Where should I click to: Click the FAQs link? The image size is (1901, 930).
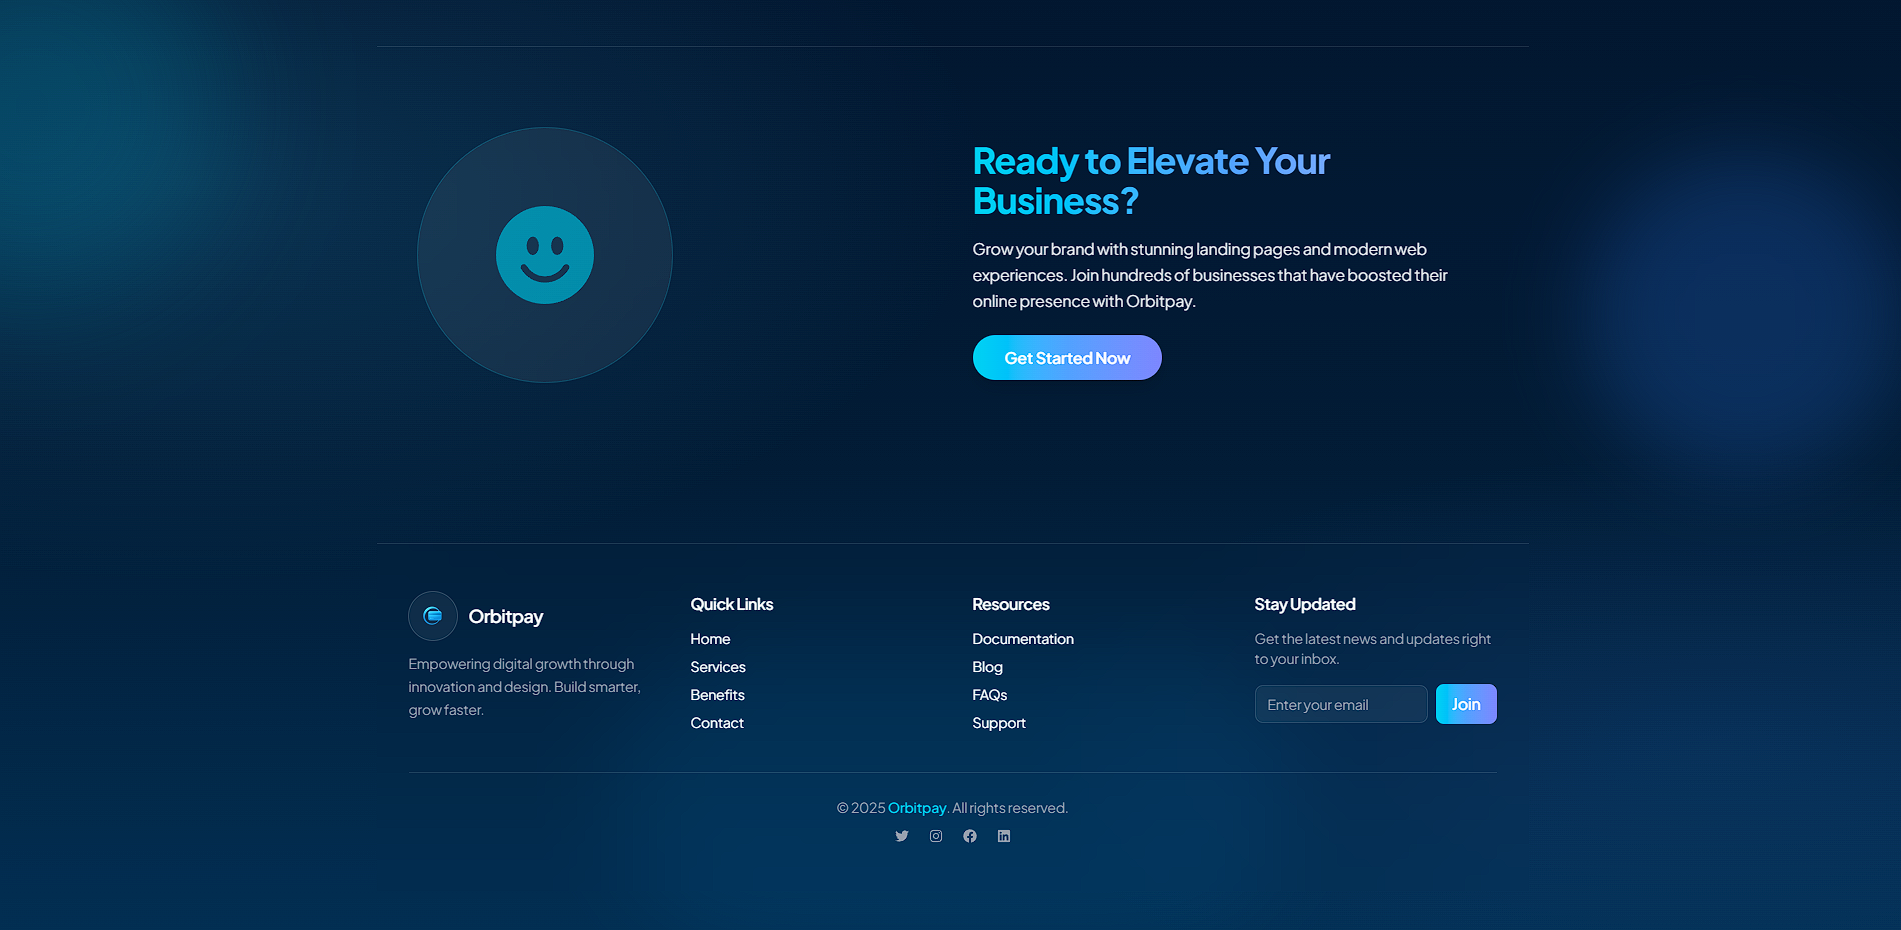coord(989,694)
